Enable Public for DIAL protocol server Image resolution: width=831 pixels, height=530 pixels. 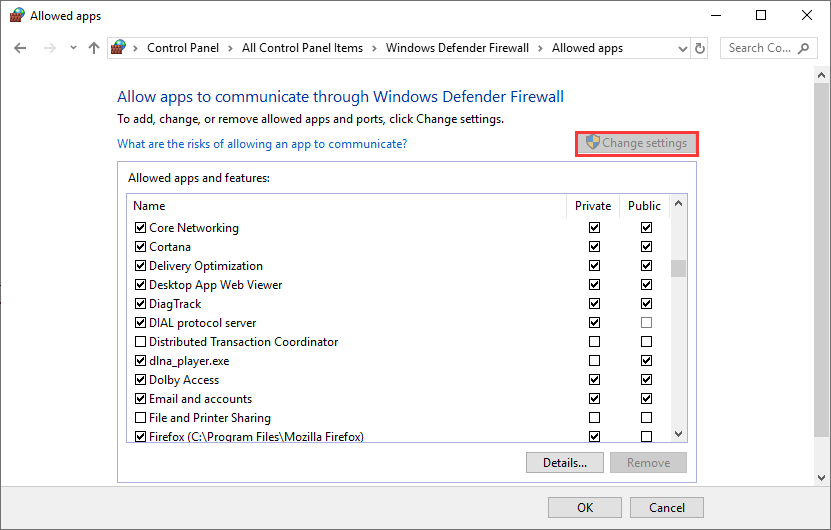click(646, 323)
